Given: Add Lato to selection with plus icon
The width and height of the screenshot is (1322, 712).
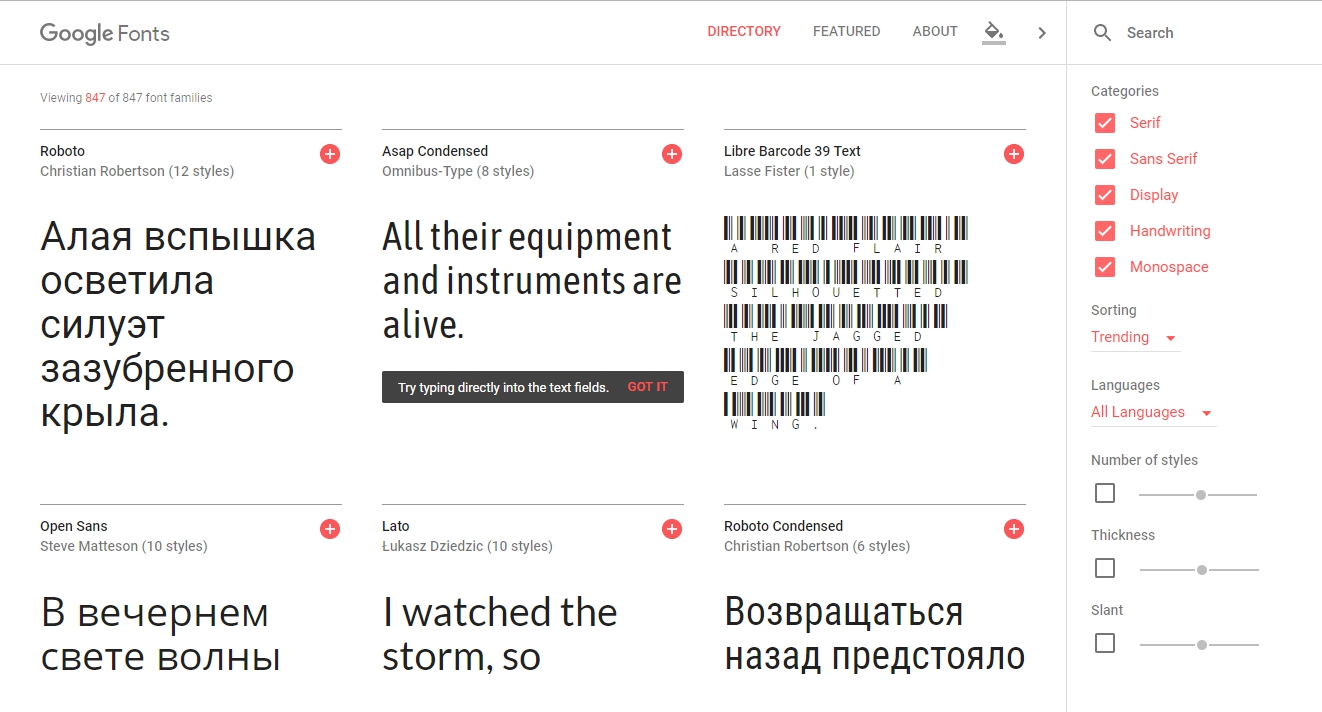Looking at the screenshot, I should (x=671, y=528).
